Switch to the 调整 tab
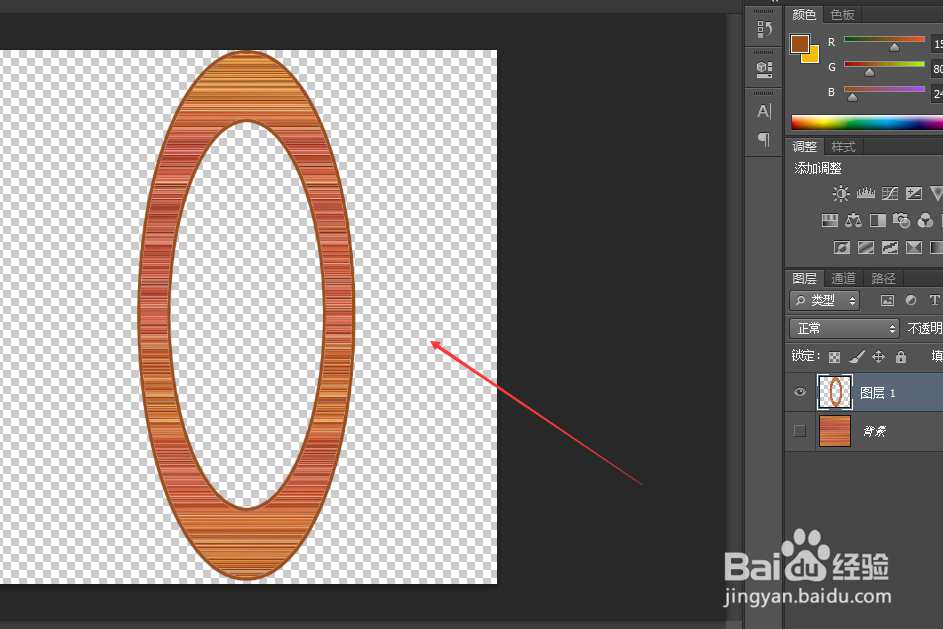 804,146
